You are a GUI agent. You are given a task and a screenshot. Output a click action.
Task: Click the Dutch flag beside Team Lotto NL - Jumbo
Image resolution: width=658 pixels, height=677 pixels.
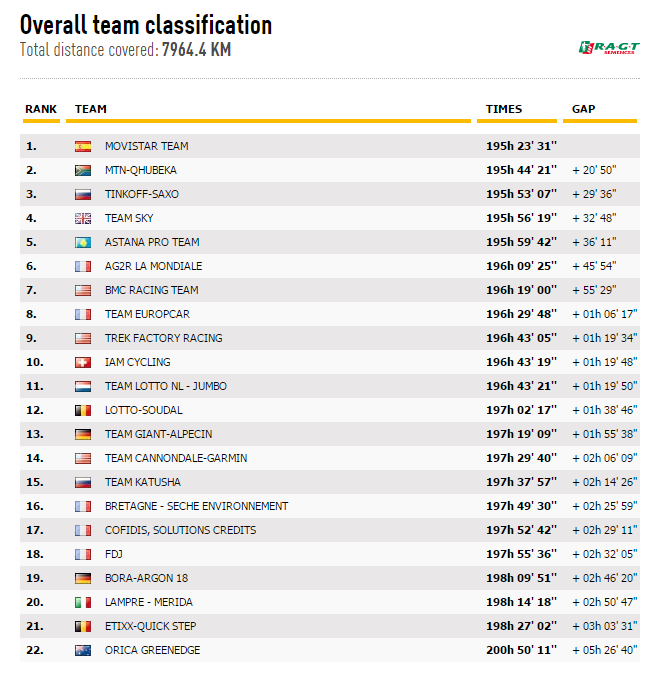coord(83,386)
